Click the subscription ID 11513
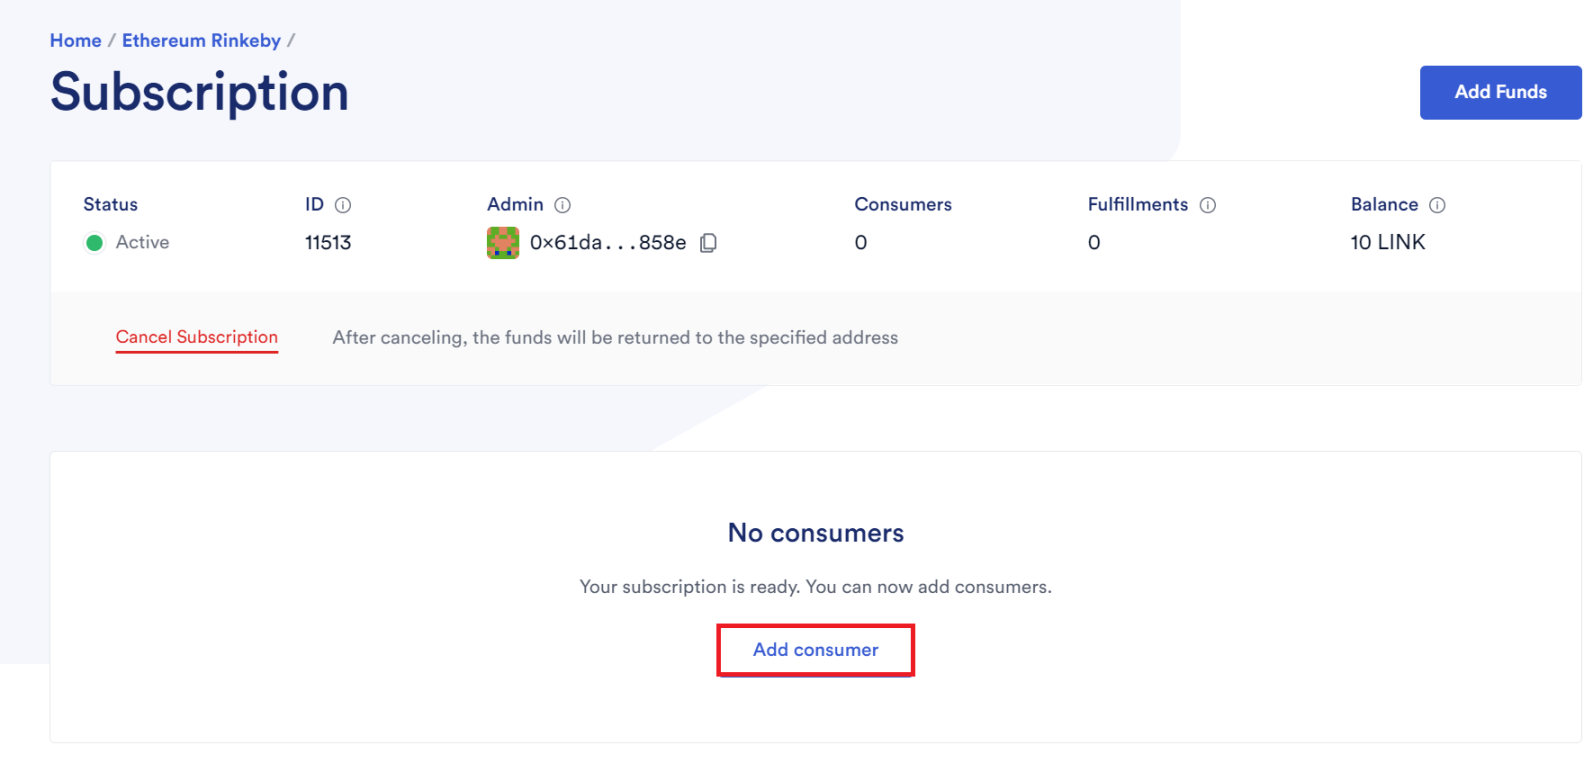The width and height of the screenshot is (1593, 772). (328, 243)
